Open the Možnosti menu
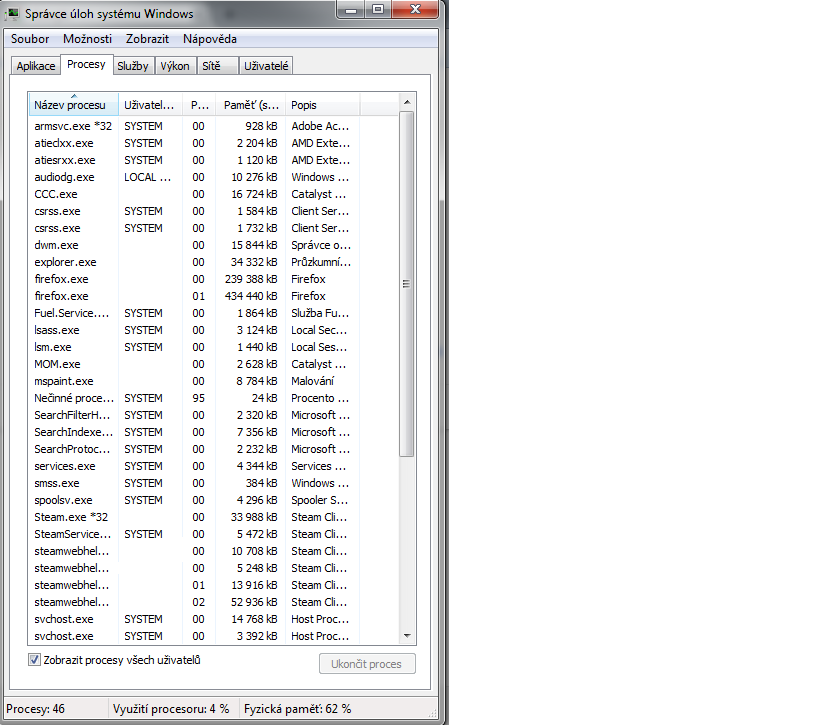 (87, 39)
